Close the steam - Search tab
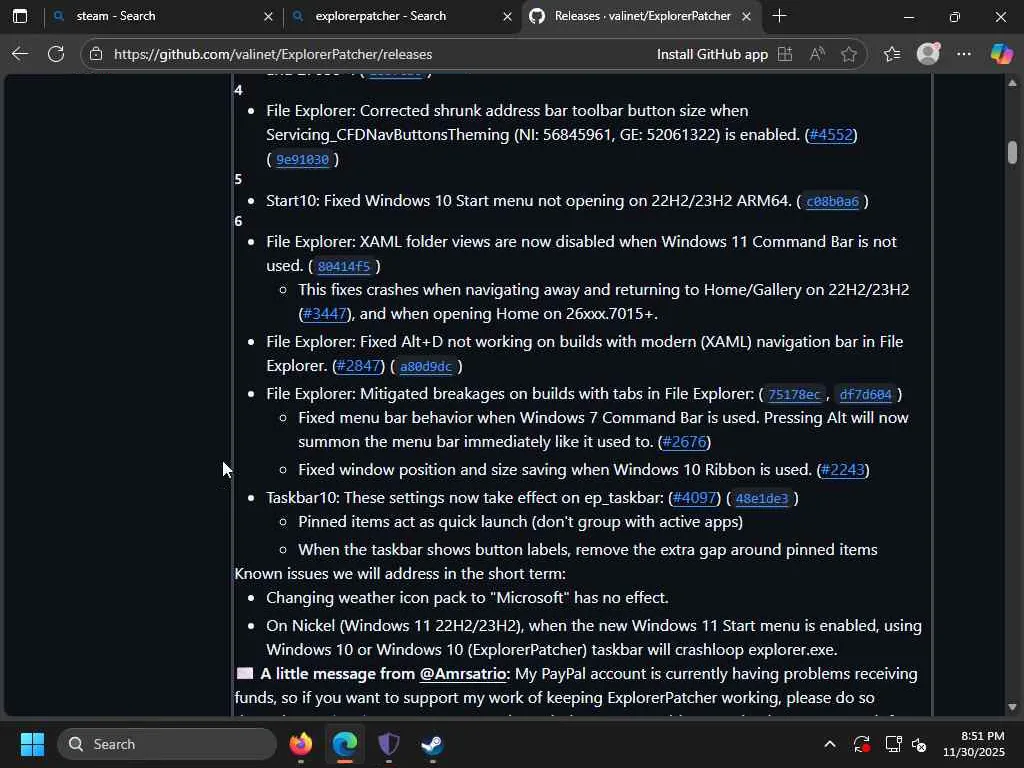Screen dimensions: 1024x768 268,16
